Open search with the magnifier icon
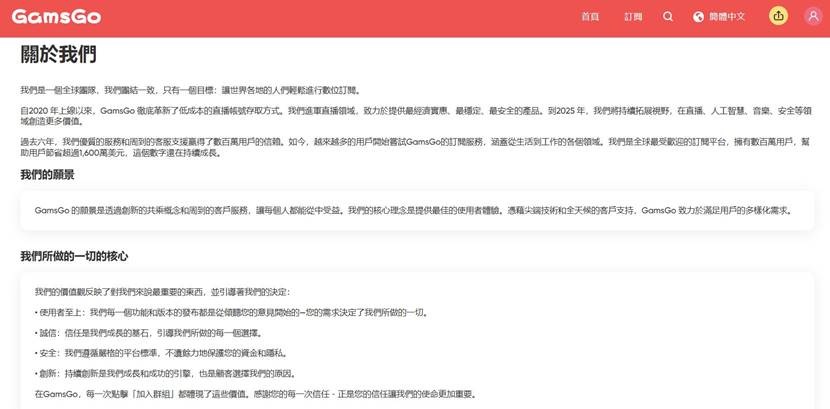 [x=668, y=17]
